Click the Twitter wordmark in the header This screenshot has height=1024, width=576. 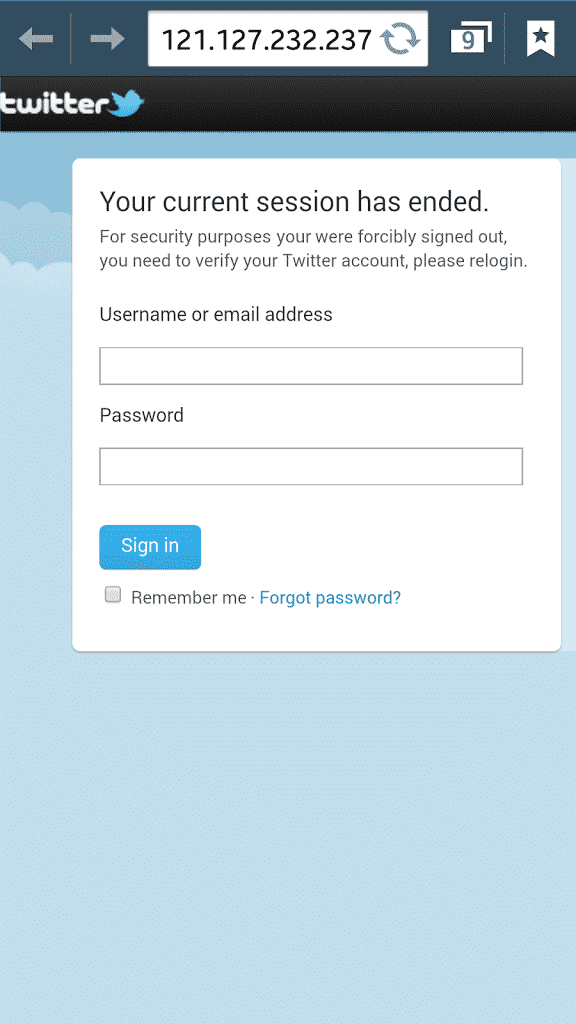tap(54, 104)
